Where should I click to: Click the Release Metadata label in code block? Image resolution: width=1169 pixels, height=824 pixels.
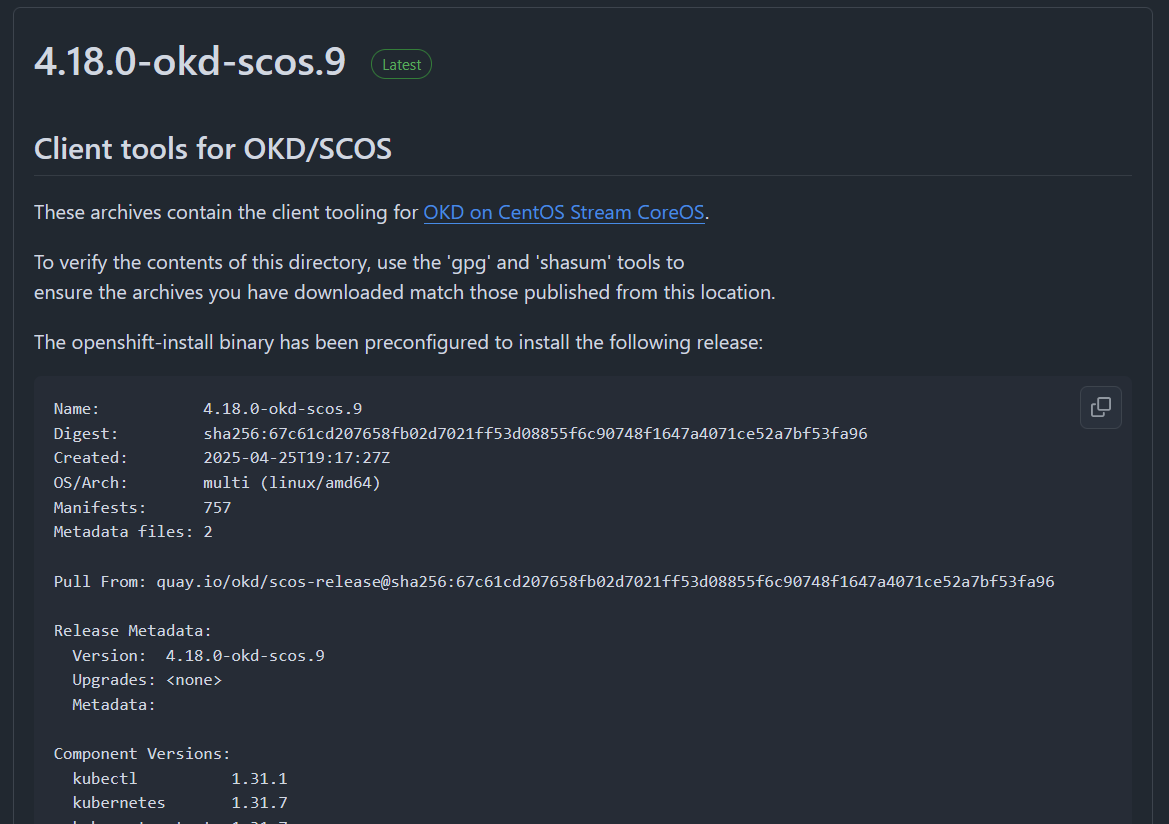click(x=132, y=631)
